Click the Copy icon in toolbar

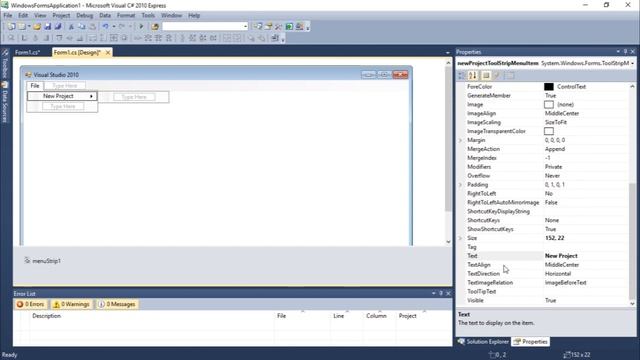pyautogui.click(x=82, y=27)
